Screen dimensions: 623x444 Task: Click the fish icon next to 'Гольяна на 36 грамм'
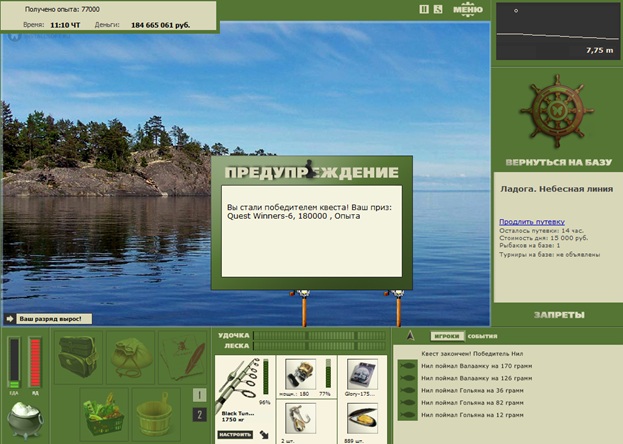tap(407, 390)
